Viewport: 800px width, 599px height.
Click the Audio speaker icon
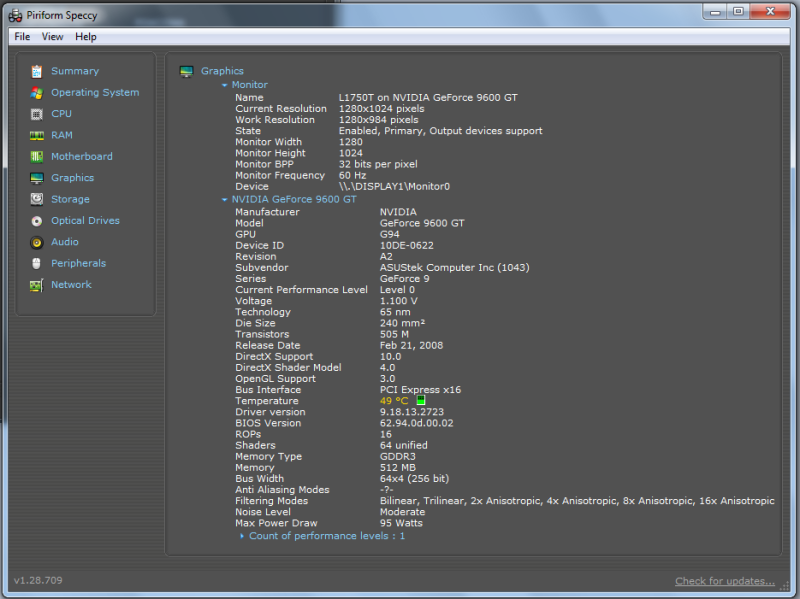click(36, 242)
